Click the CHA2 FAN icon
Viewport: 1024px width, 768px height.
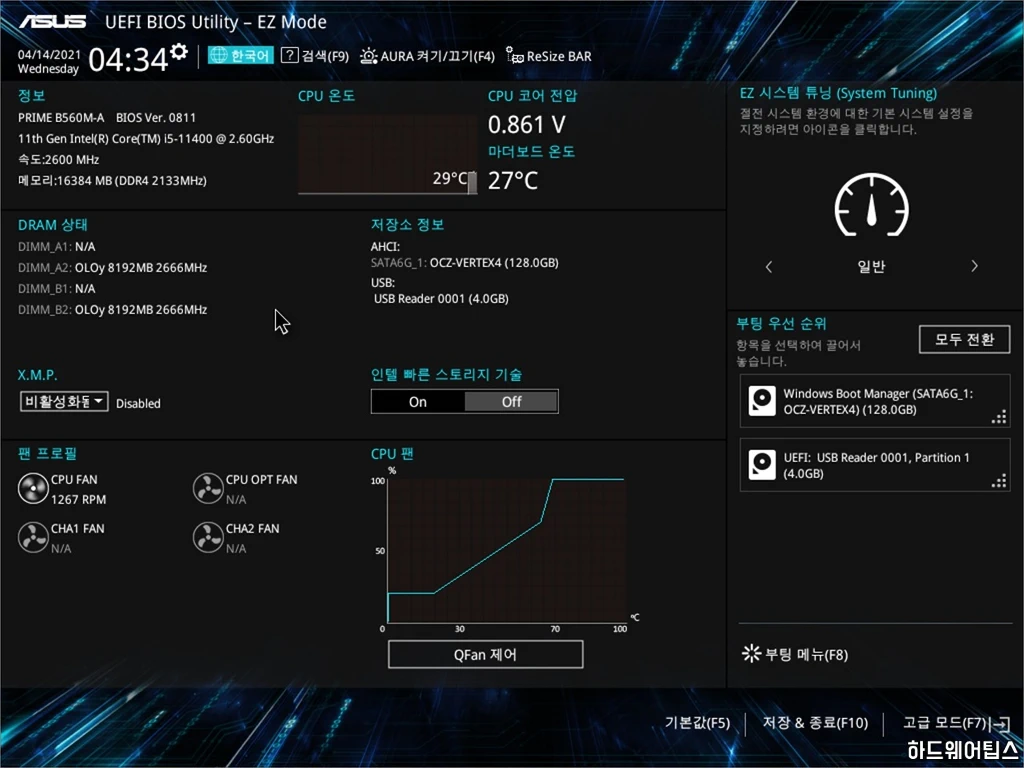pos(208,537)
